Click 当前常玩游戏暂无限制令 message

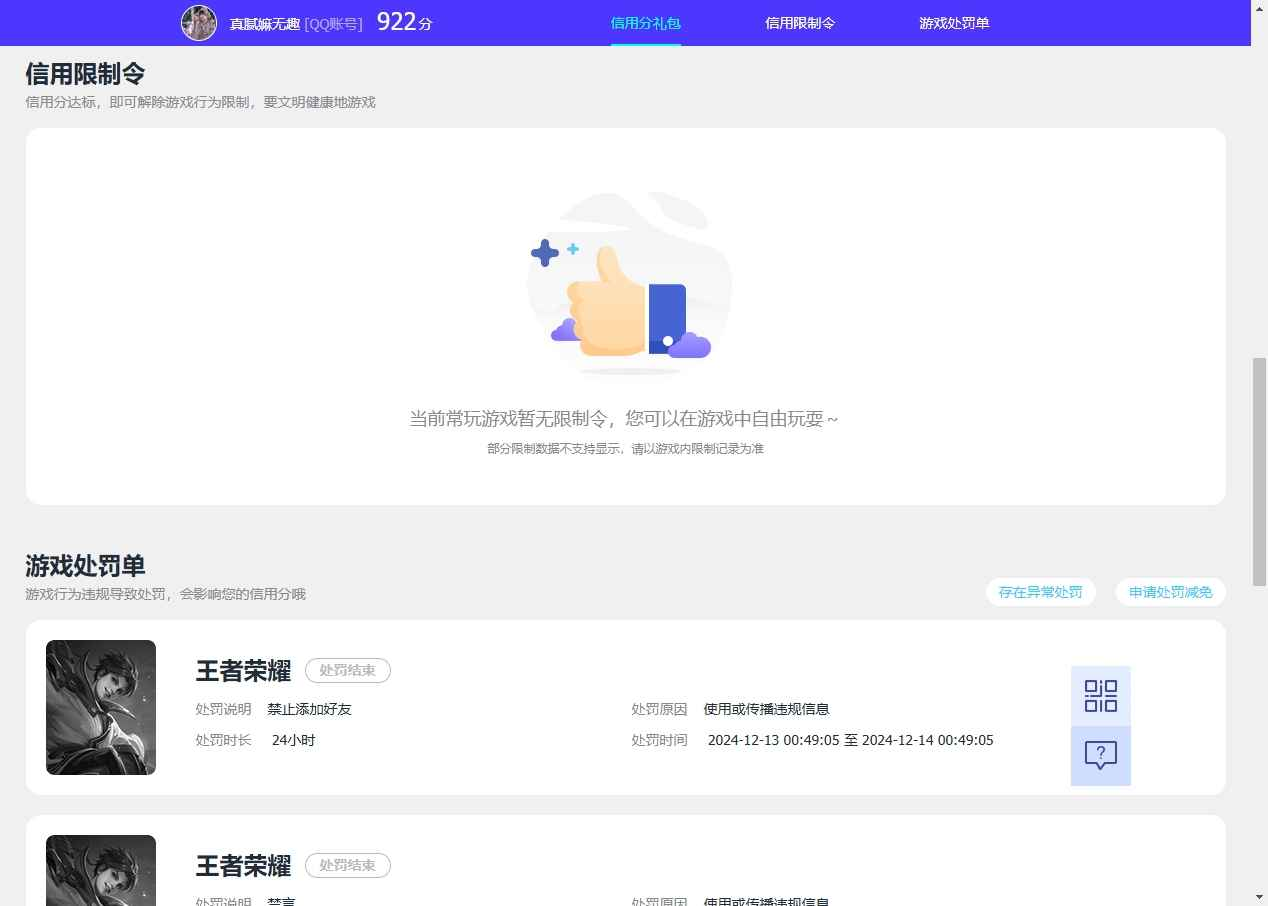pos(624,419)
